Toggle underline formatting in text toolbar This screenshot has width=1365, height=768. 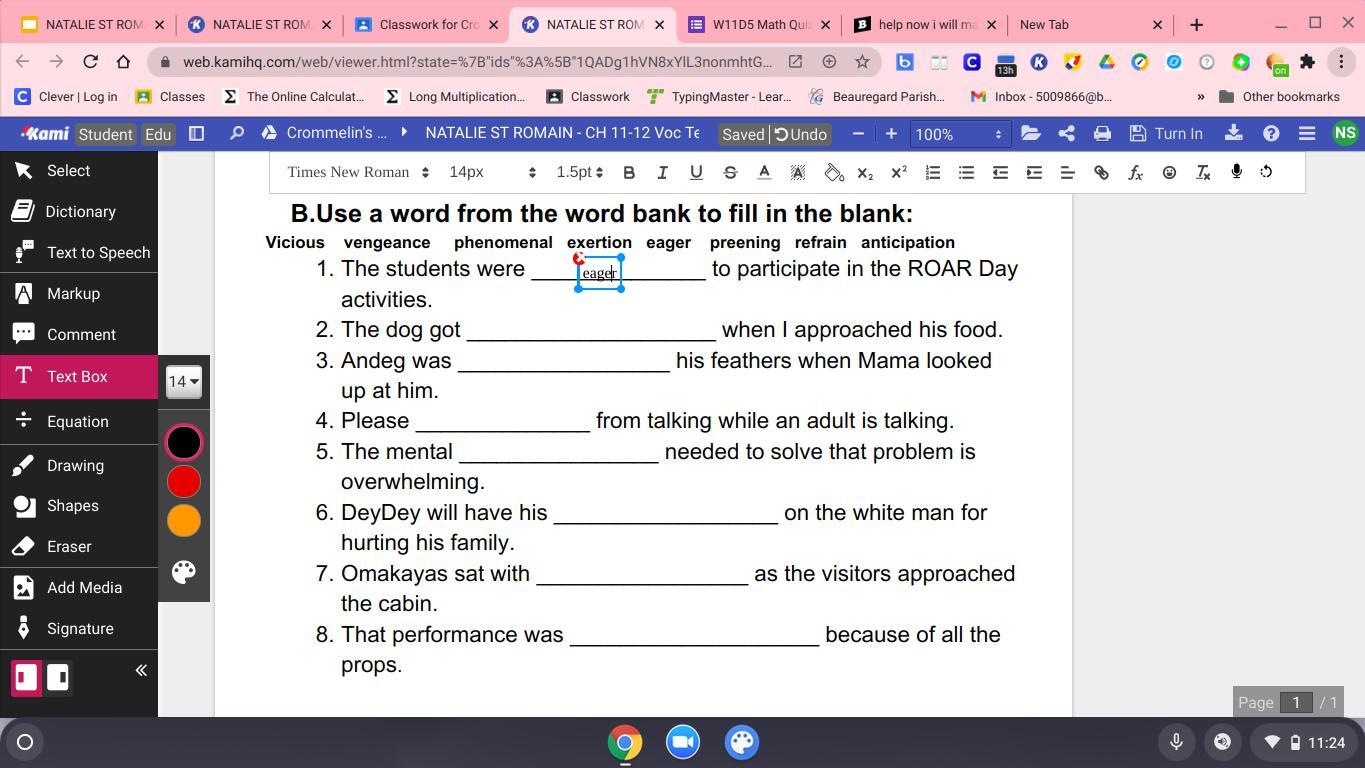point(696,172)
